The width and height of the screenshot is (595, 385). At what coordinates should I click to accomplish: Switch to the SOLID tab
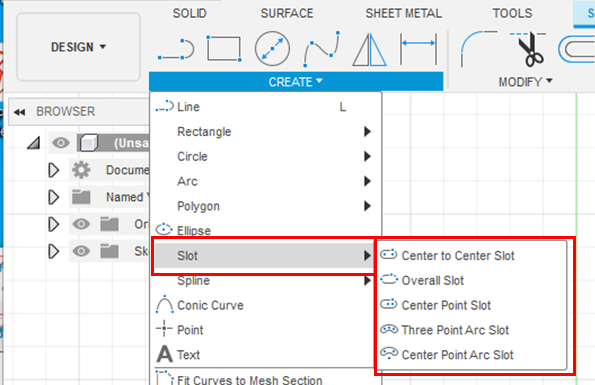pos(190,13)
